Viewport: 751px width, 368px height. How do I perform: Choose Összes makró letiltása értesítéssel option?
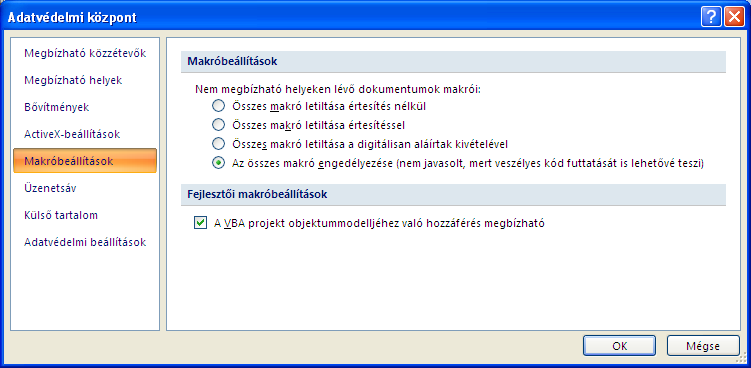click(218, 125)
